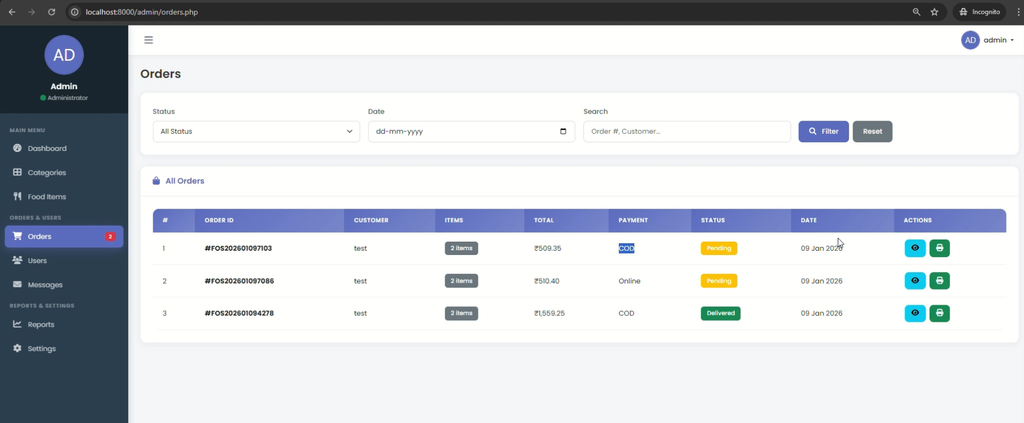Bookmark this page with the star icon
Viewport: 1024px width, 423px height.
[935, 12]
